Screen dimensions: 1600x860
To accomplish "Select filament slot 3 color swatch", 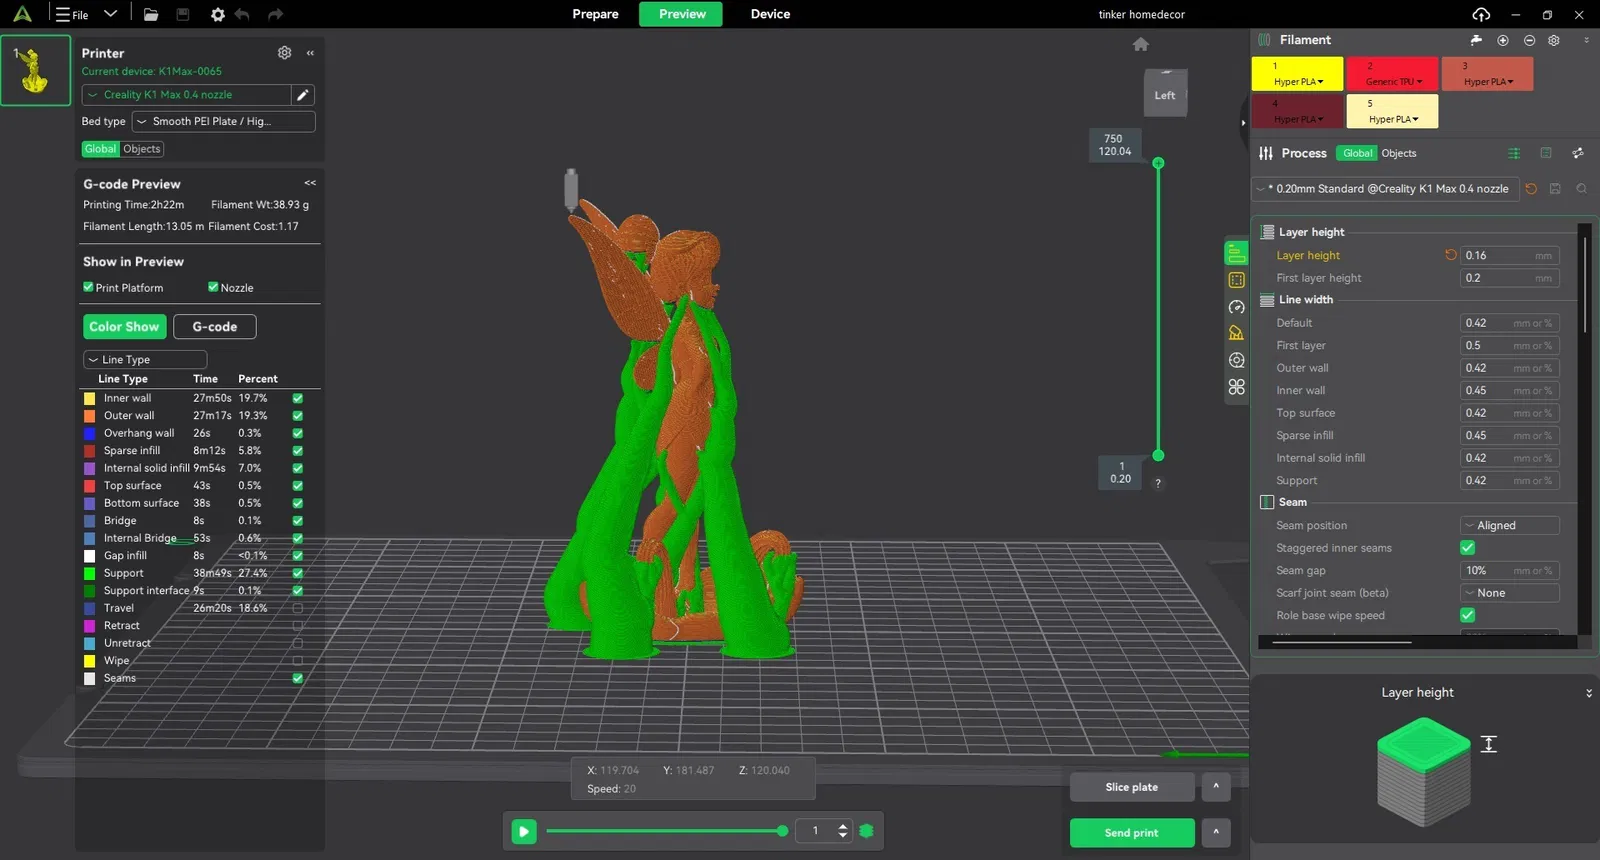I will point(1487,74).
